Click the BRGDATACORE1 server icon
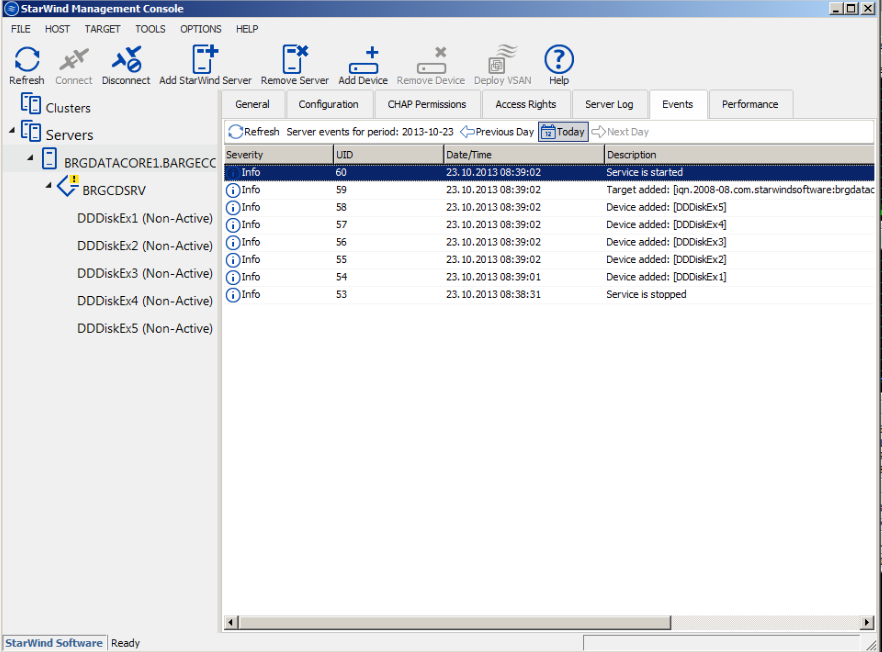 pos(50,159)
